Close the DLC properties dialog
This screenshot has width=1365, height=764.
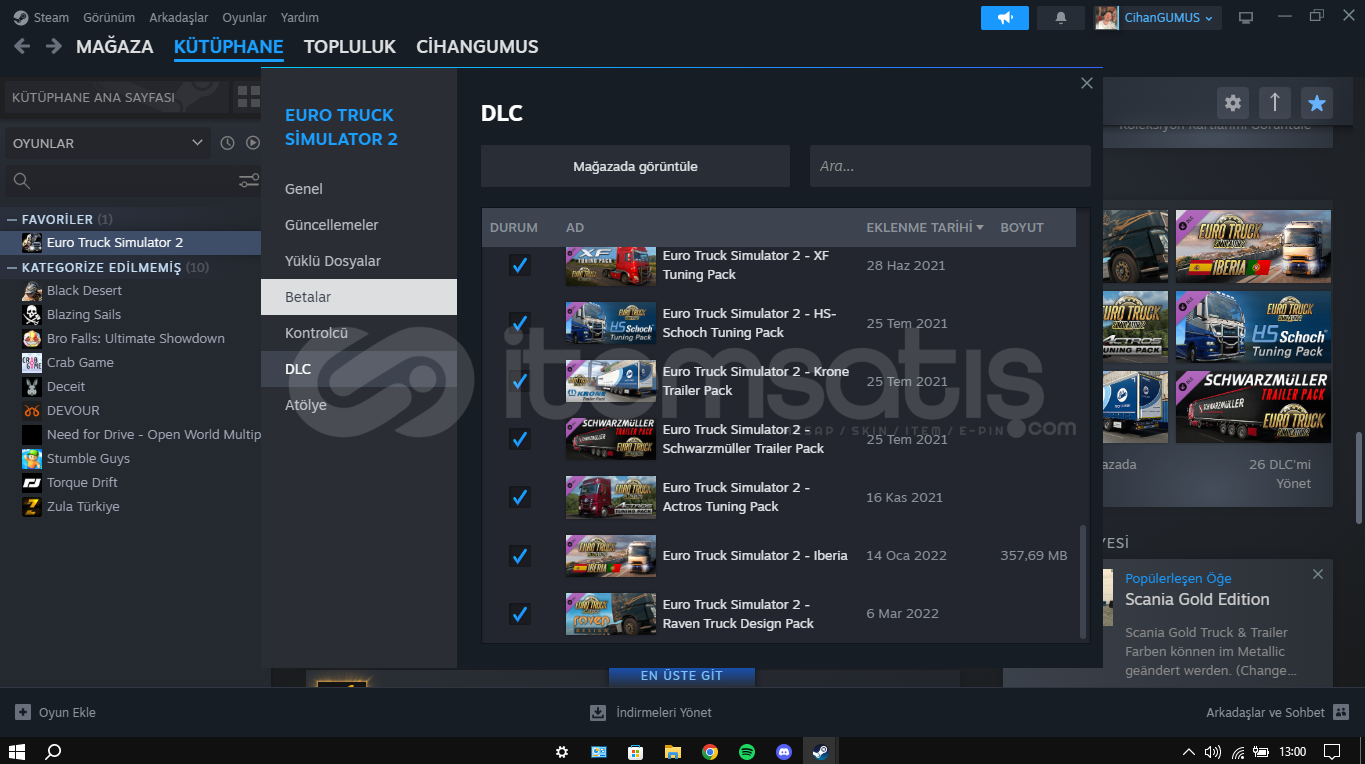point(1087,83)
